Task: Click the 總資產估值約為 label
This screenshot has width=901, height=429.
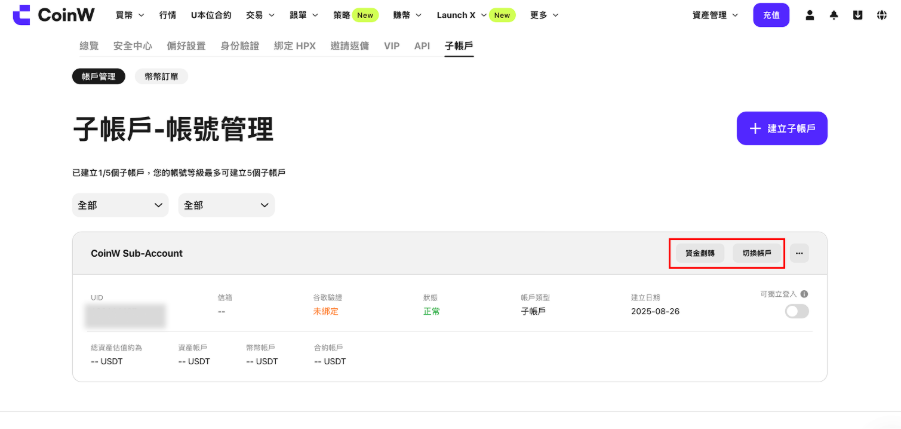Action: pyautogui.click(x=116, y=347)
